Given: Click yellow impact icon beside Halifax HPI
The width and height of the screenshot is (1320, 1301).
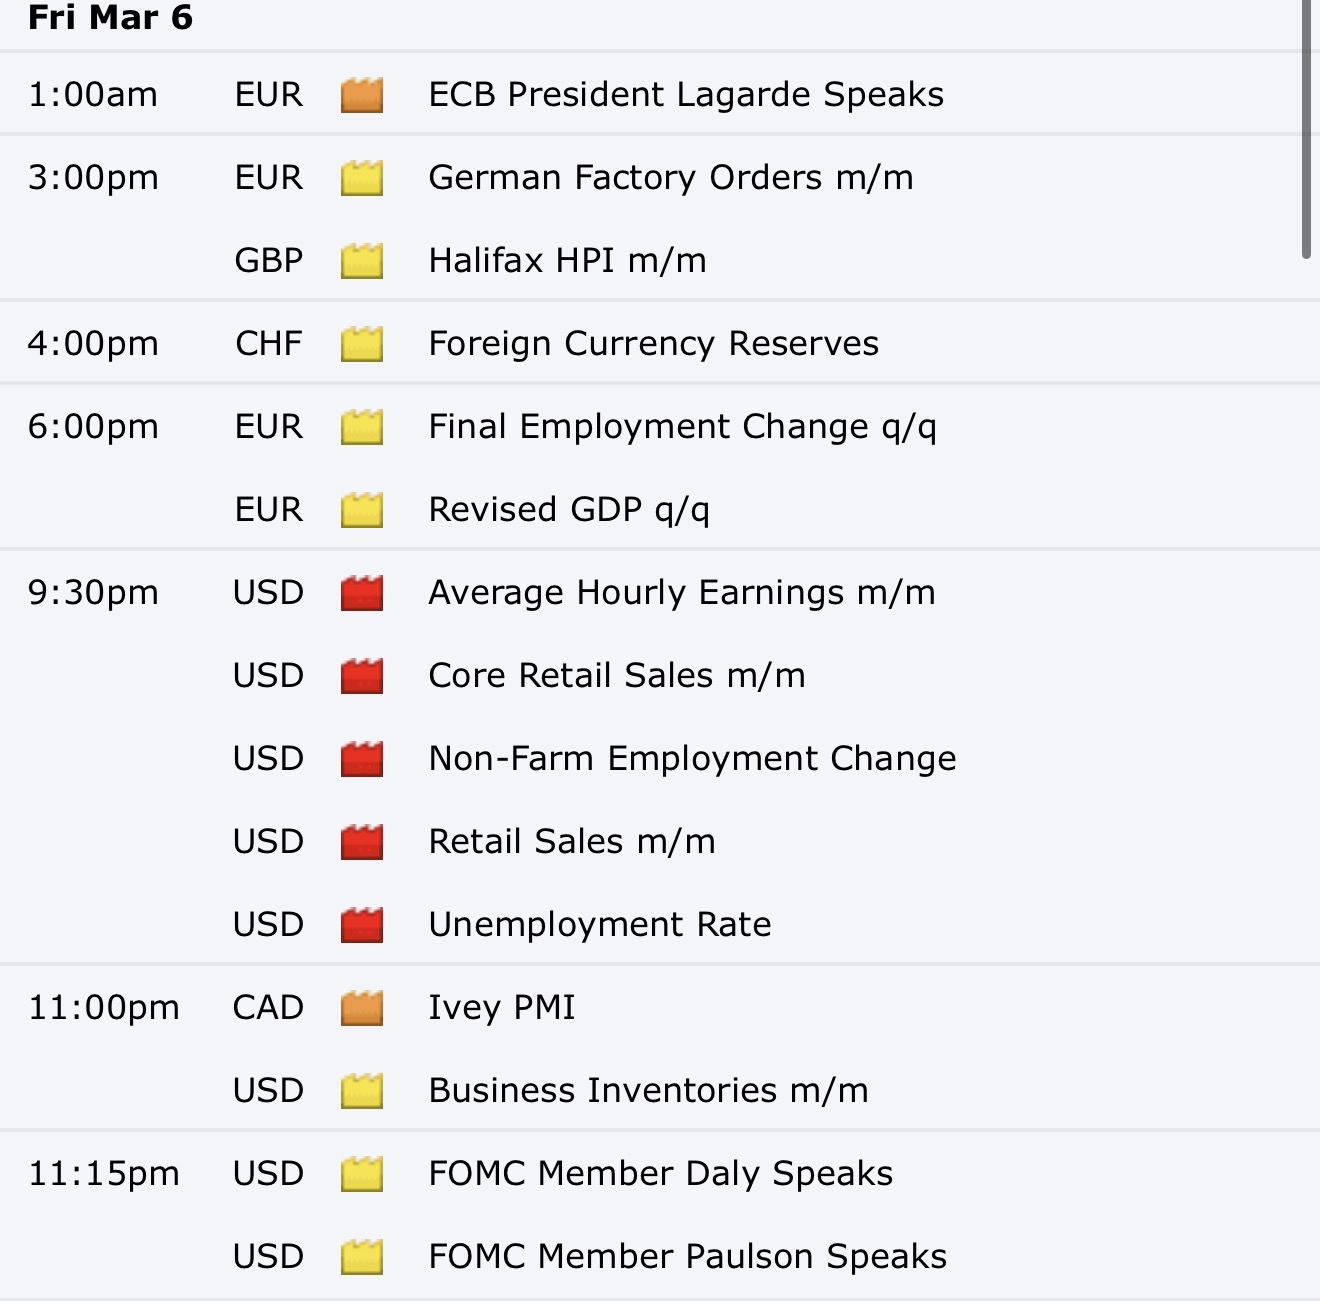Looking at the screenshot, I should tap(362, 261).
